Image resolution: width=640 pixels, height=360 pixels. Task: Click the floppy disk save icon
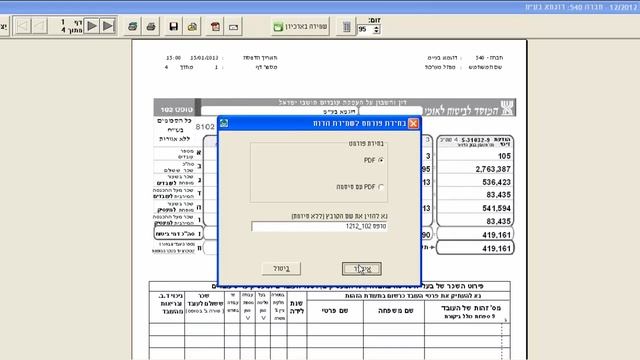[173, 27]
